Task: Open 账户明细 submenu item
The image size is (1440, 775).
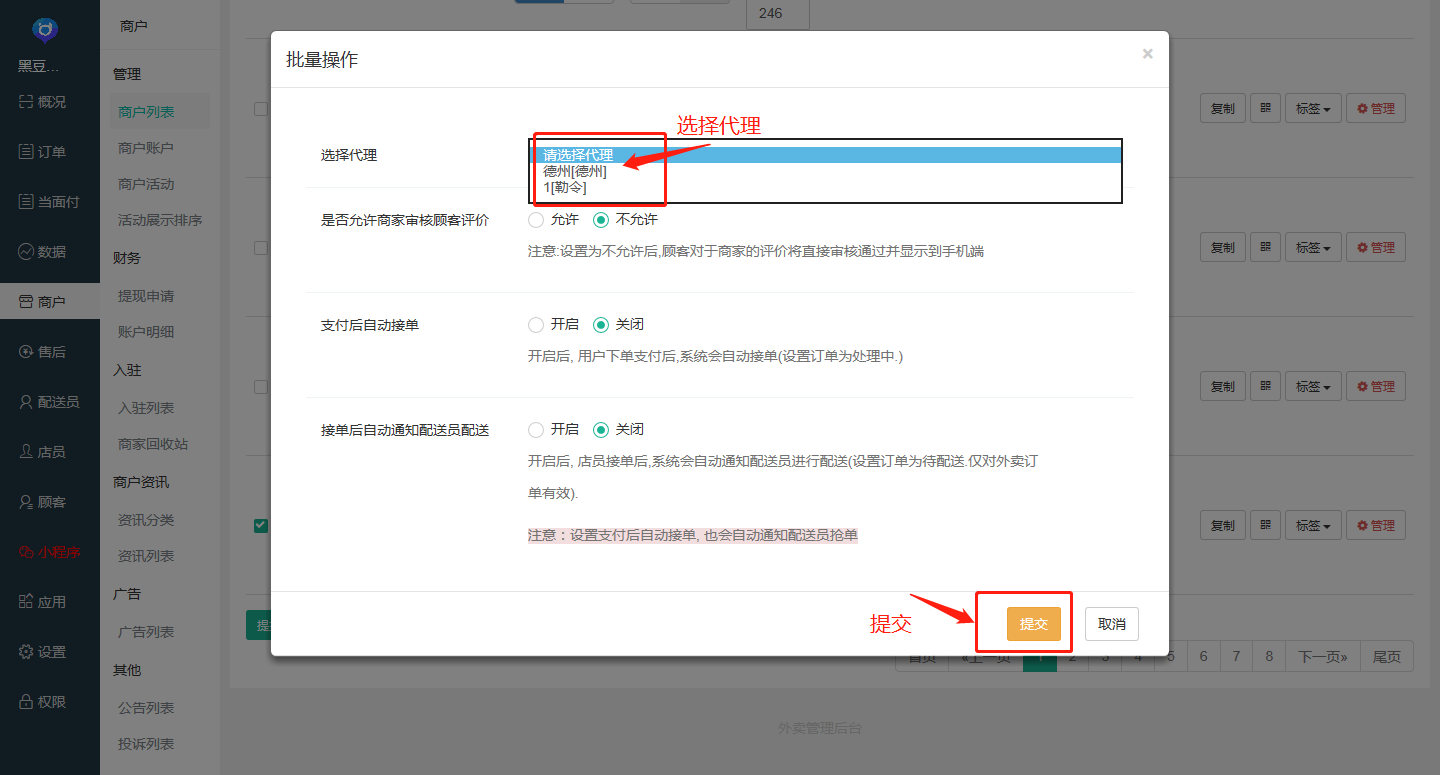Action: pyautogui.click(x=146, y=332)
